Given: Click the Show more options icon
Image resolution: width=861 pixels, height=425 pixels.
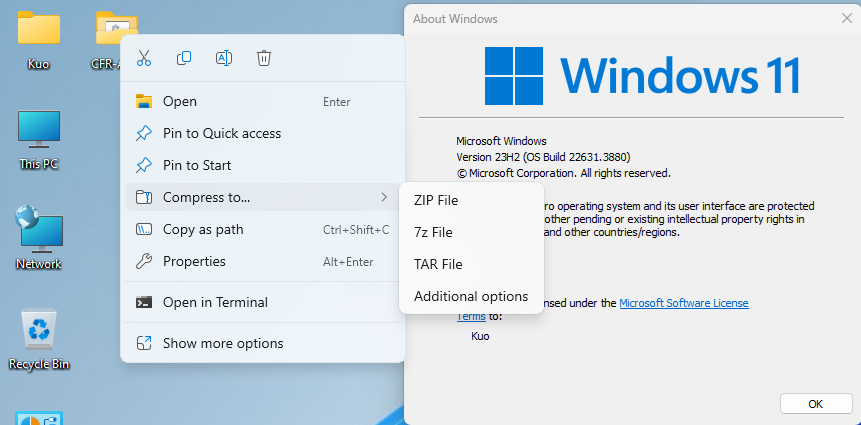Looking at the screenshot, I should coord(144,344).
